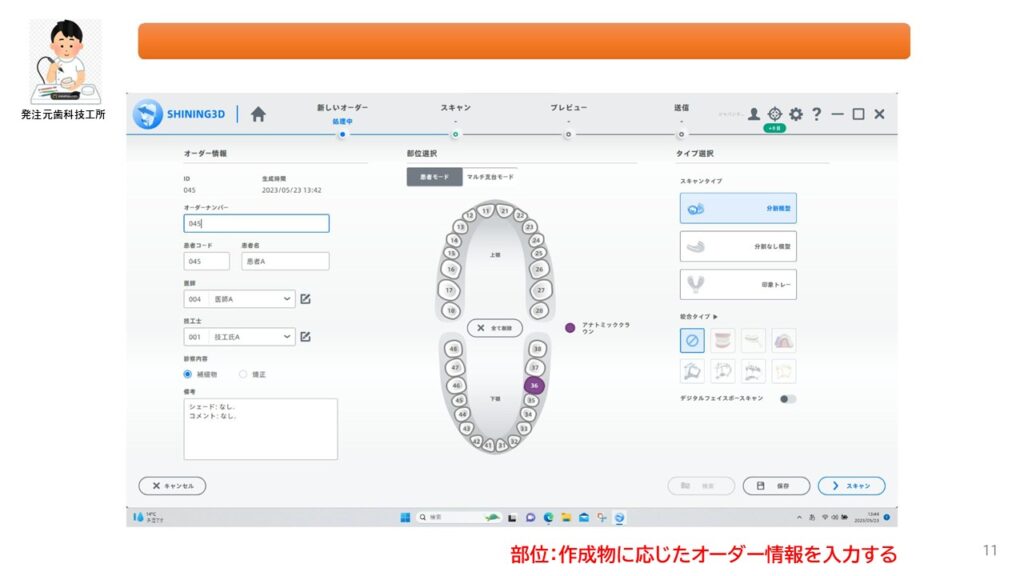Switch to the マルチ支台モード tab
Viewport: 1024px width, 576px height.
tap(490, 177)
